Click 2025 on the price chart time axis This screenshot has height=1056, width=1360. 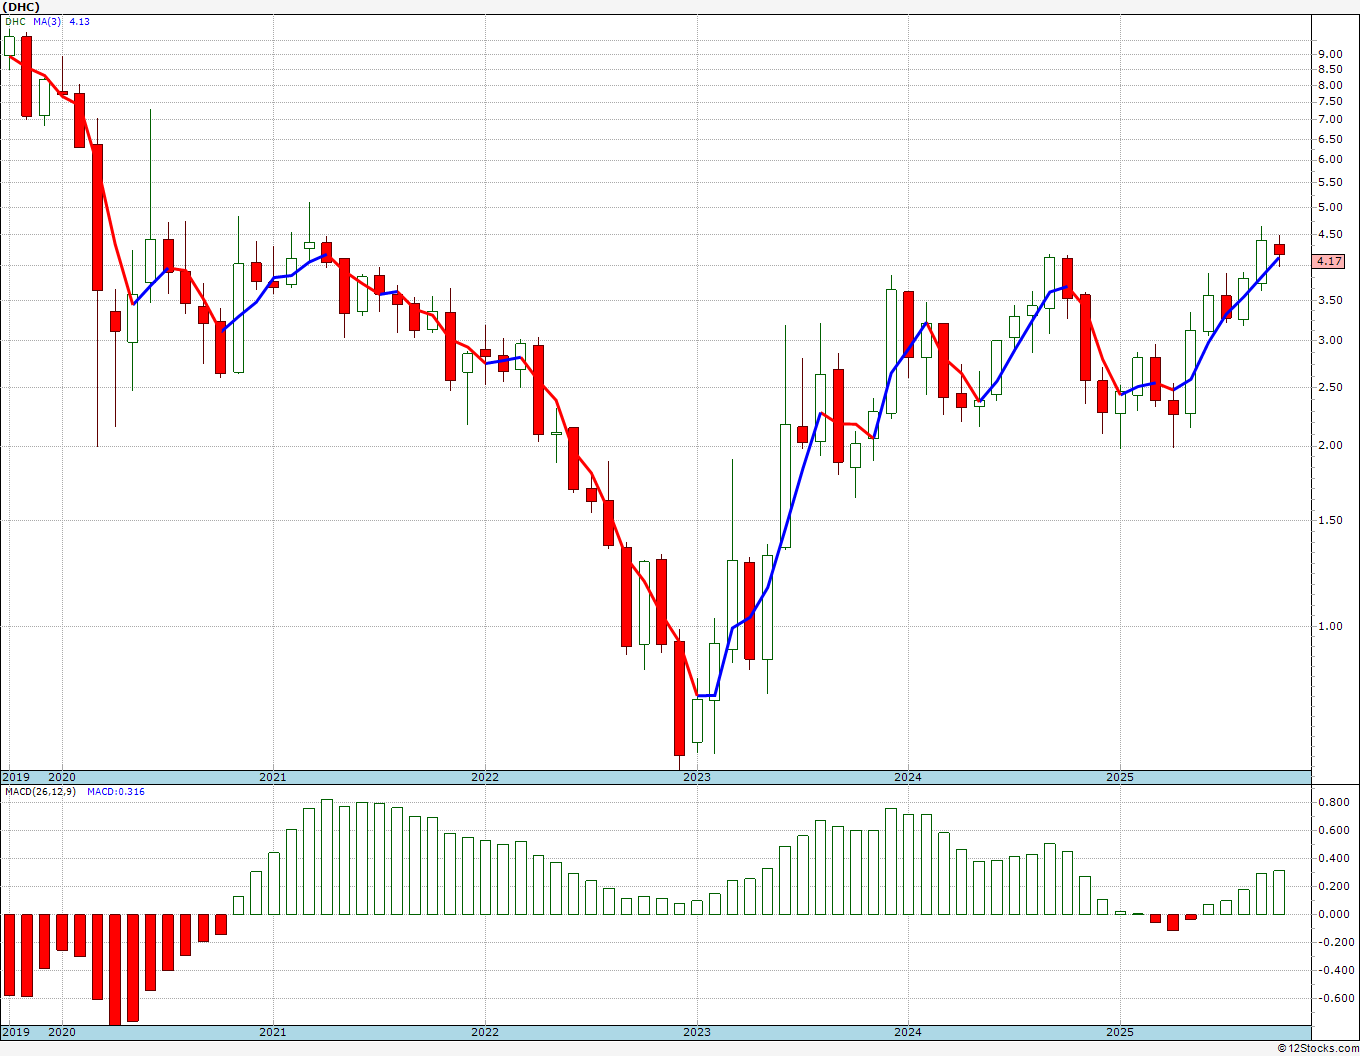(x=1120, y=777)
